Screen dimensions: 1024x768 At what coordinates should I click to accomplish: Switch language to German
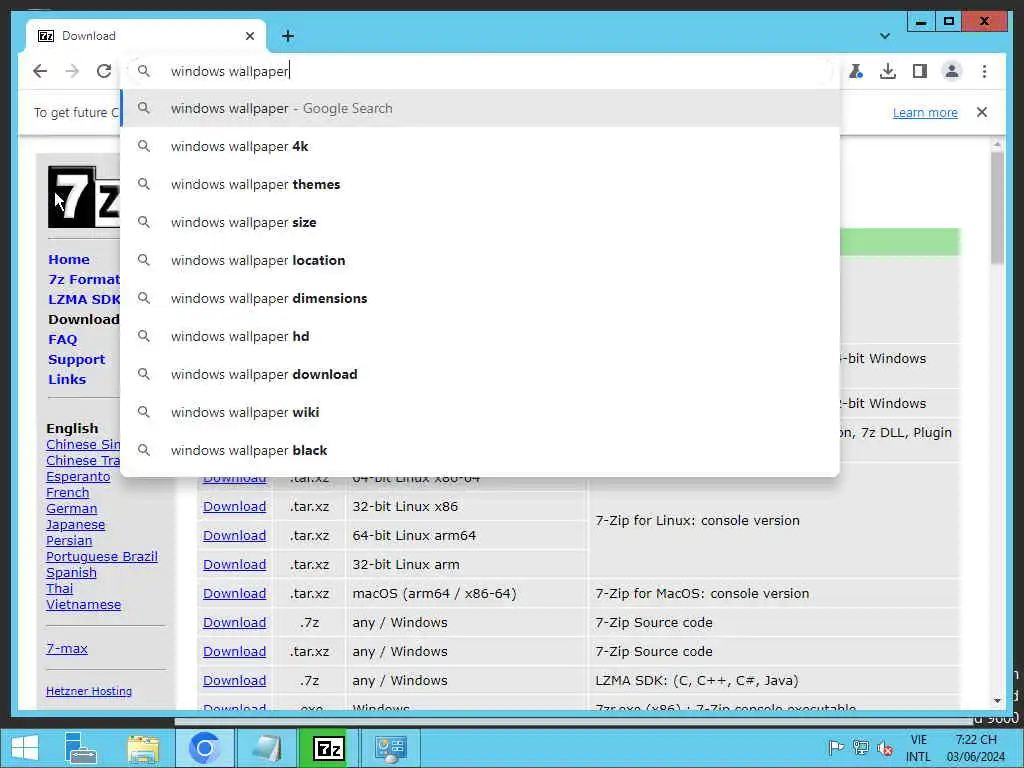pyautogui.click(x=71, y=509)
